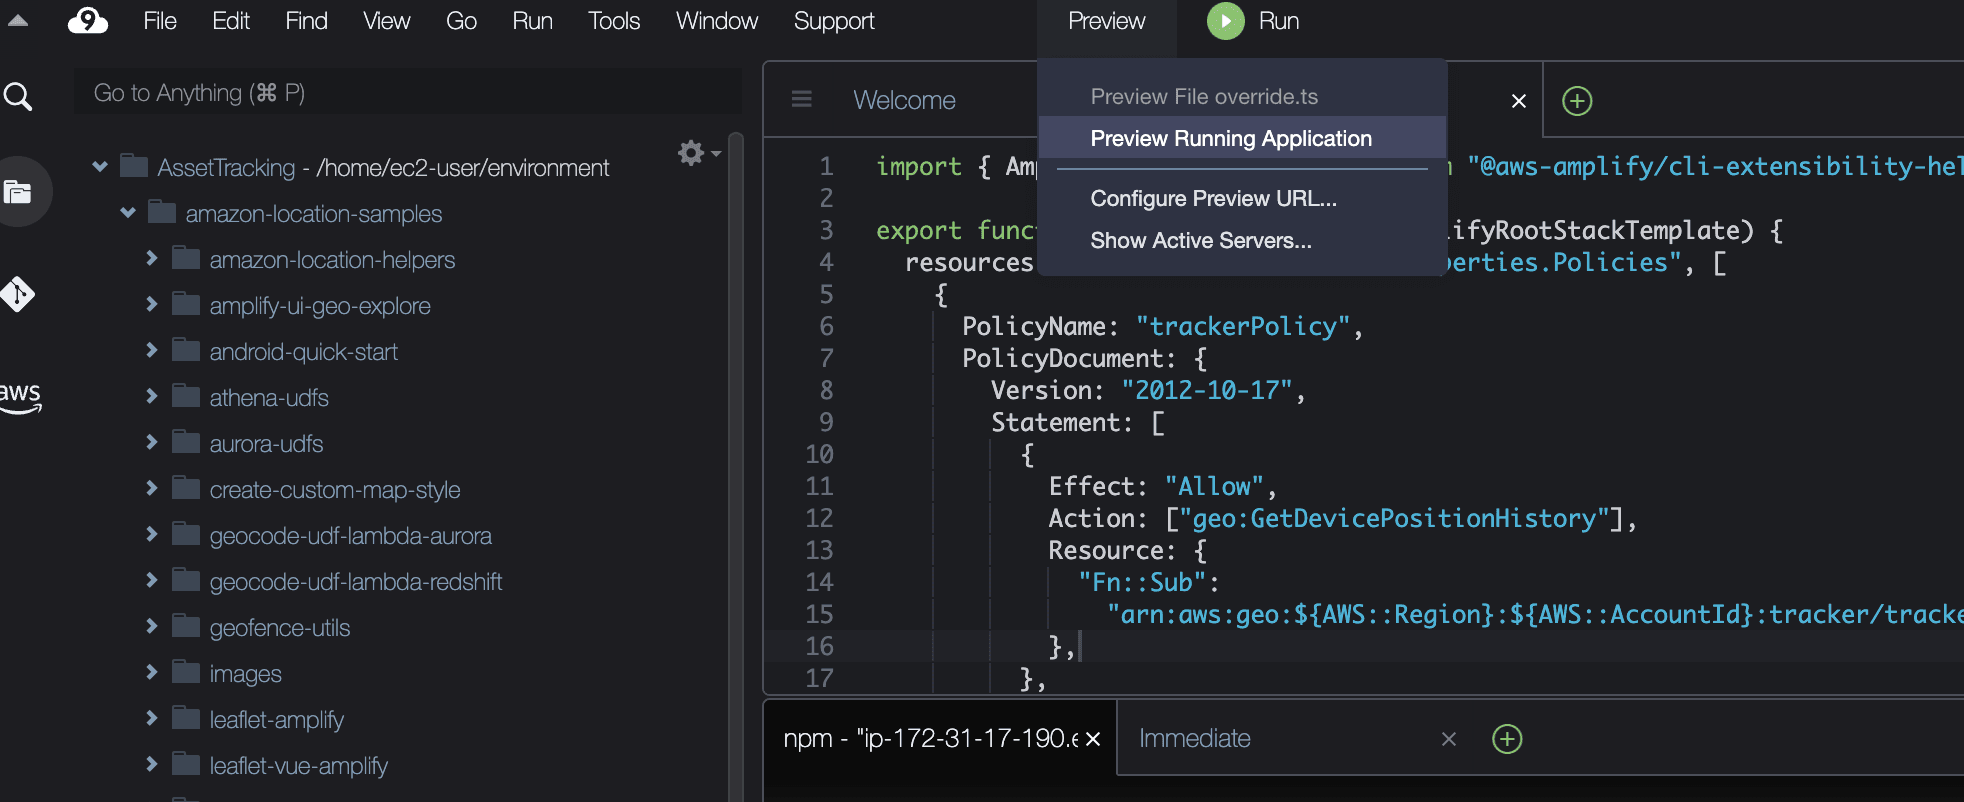Expand the aurora-udfs folder
Screen dimensions: 1964x802
coord(152,442)
